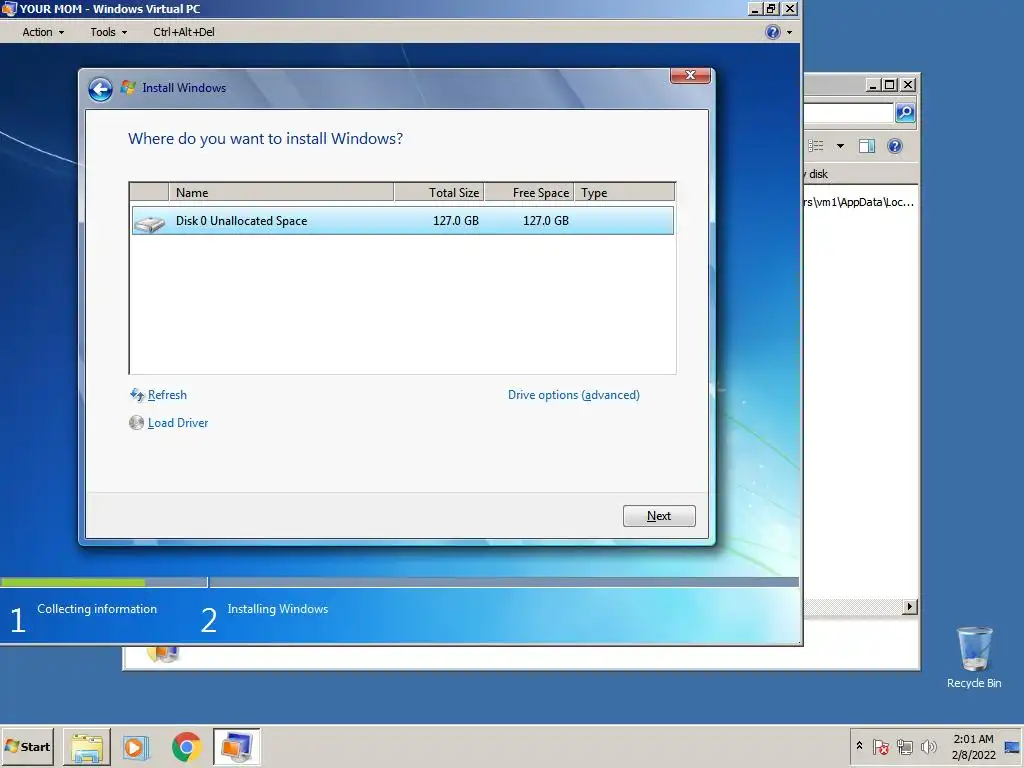Screen dimensions: 1024x768
Task: Send Ctrl+Alt+Del to the virtual machine
Action: point(184,32)
